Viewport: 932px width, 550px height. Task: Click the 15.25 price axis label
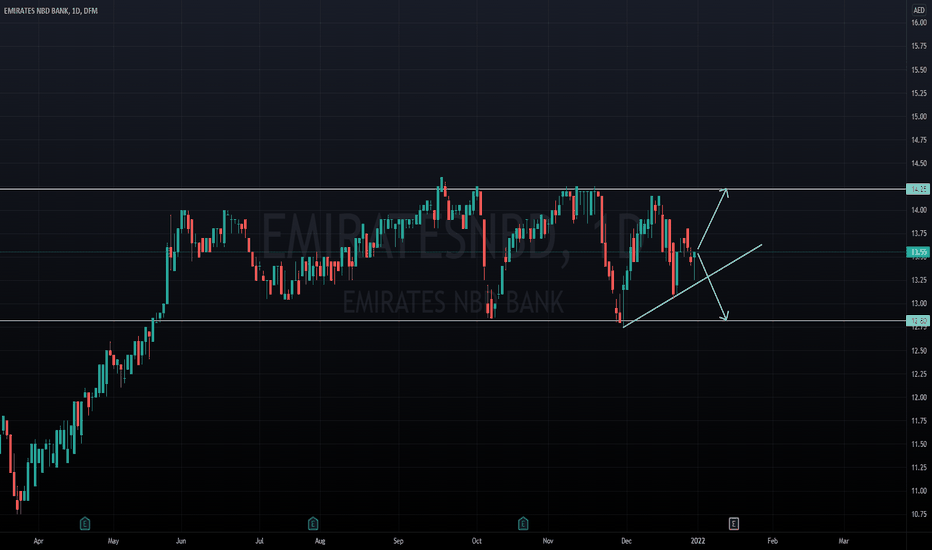(x=919, y=93)
